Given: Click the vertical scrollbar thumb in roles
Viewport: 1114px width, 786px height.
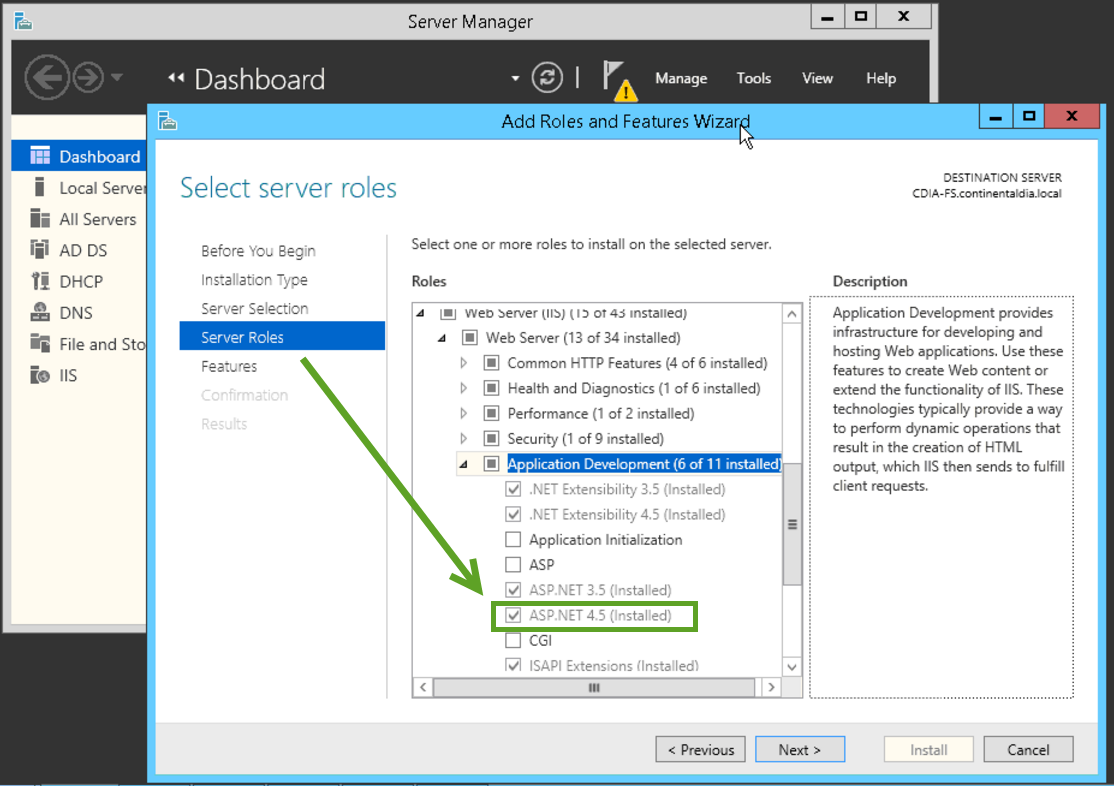Looking at the screenshot, I should point(792,524).
